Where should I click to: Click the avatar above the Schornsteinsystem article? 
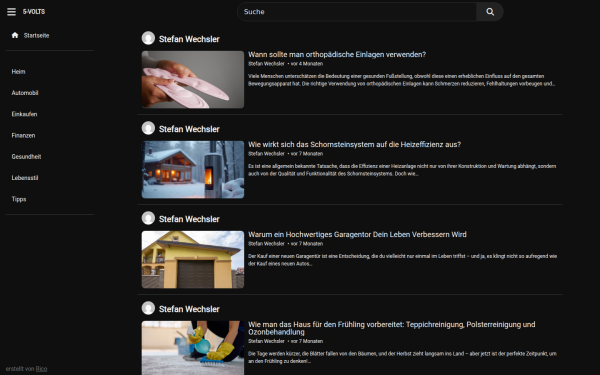pos(148,128)
